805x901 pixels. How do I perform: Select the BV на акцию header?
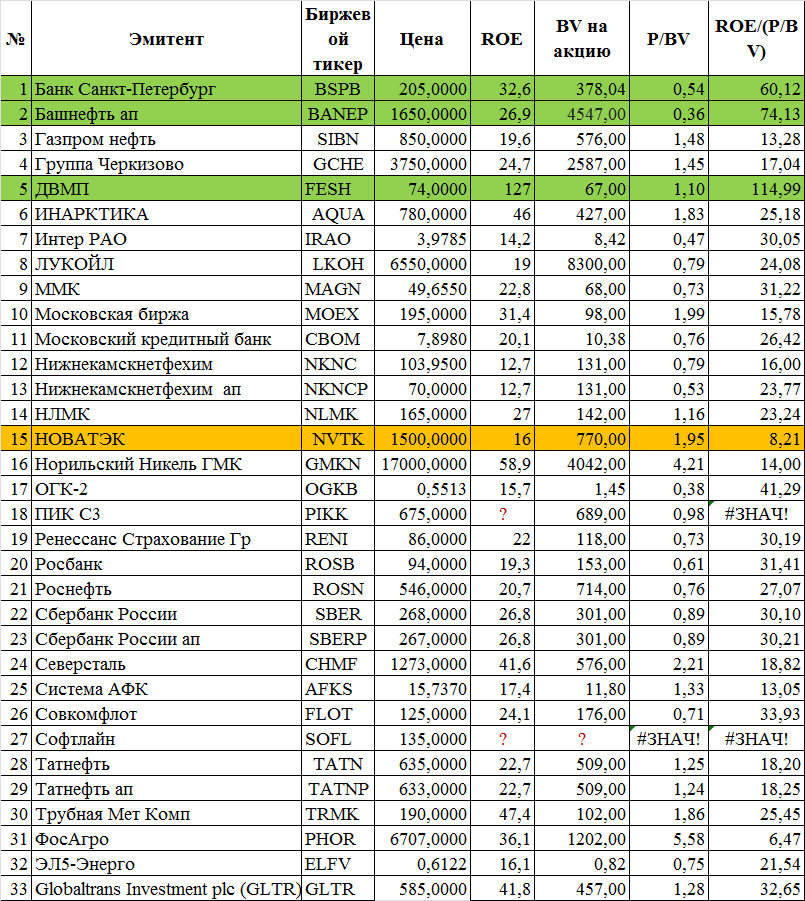point(581,38)
